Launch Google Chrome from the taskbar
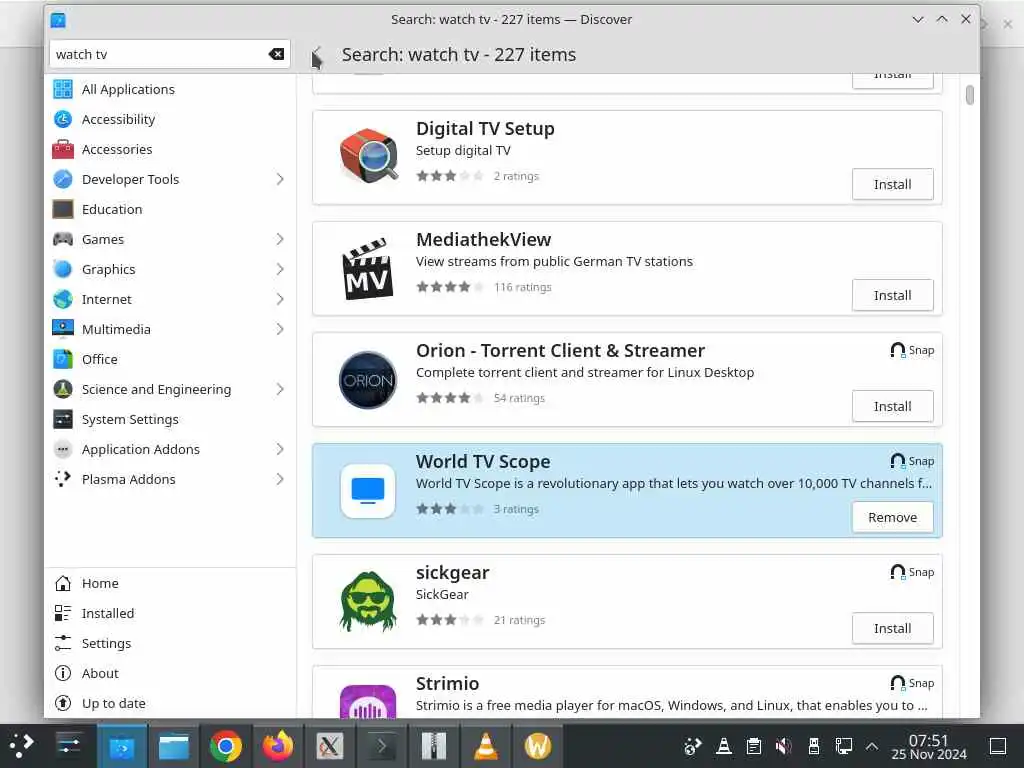 point(225,746)
